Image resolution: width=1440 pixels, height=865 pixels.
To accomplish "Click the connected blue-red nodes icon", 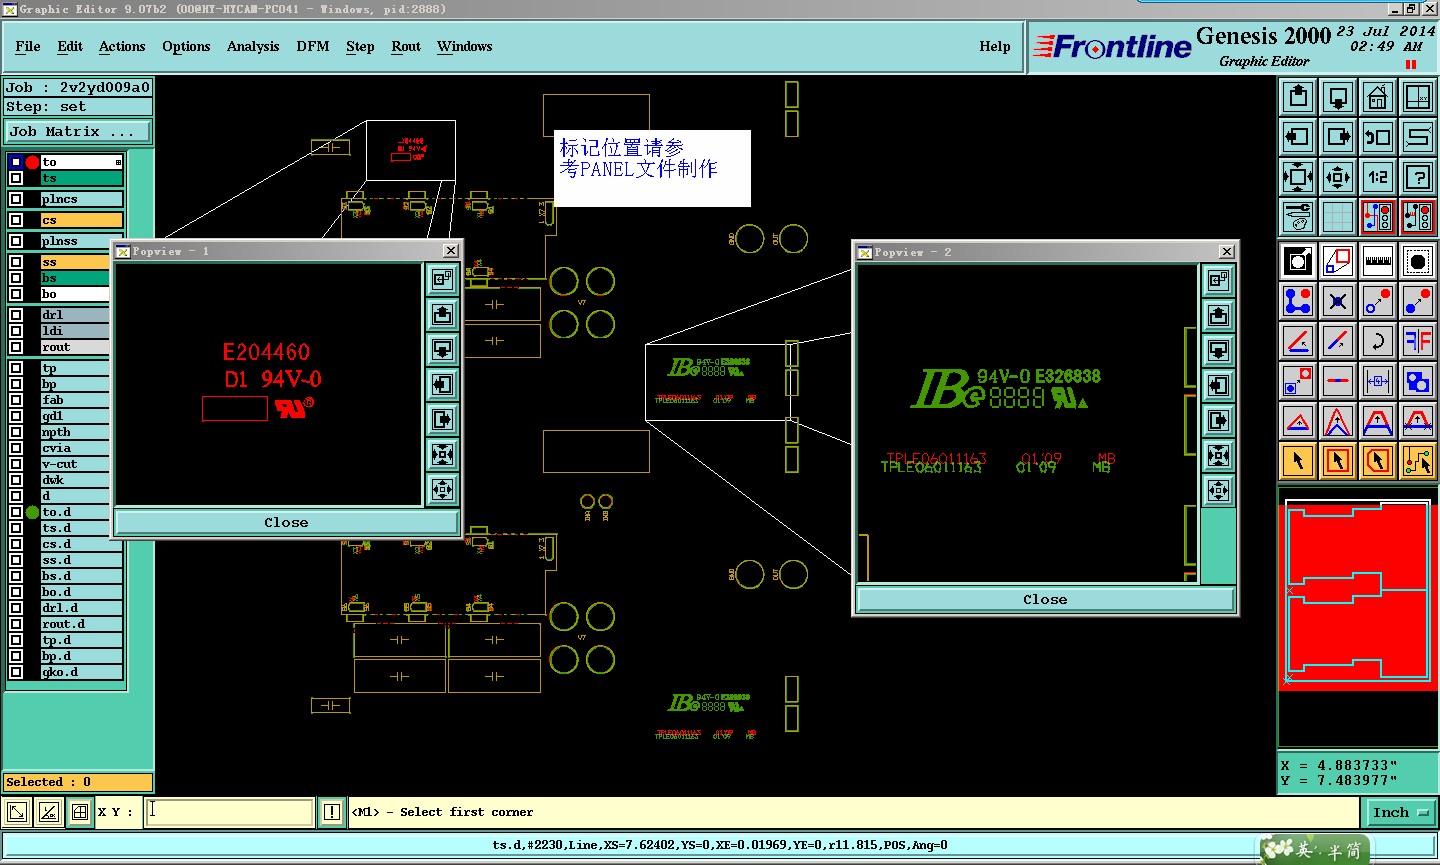I will click(1298, 301).
